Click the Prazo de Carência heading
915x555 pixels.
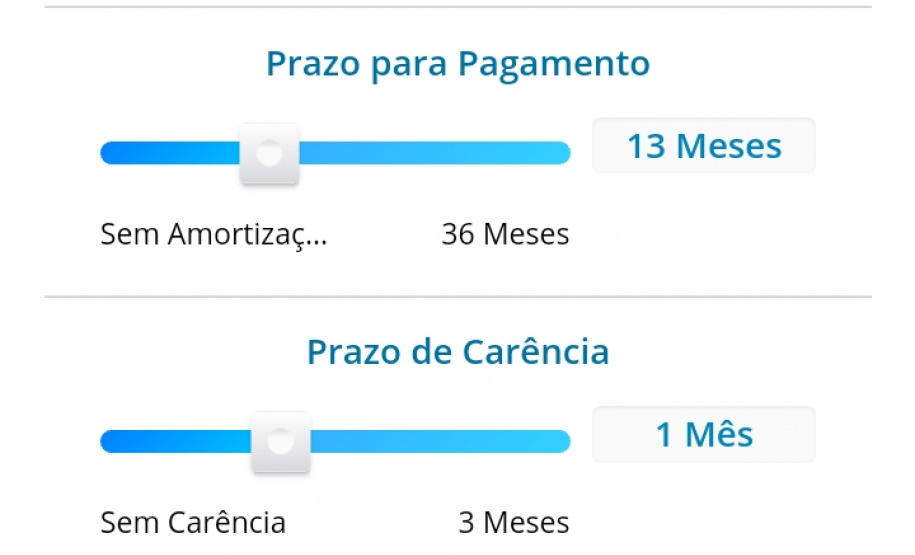pyautogui.click(x=458, y=352)
